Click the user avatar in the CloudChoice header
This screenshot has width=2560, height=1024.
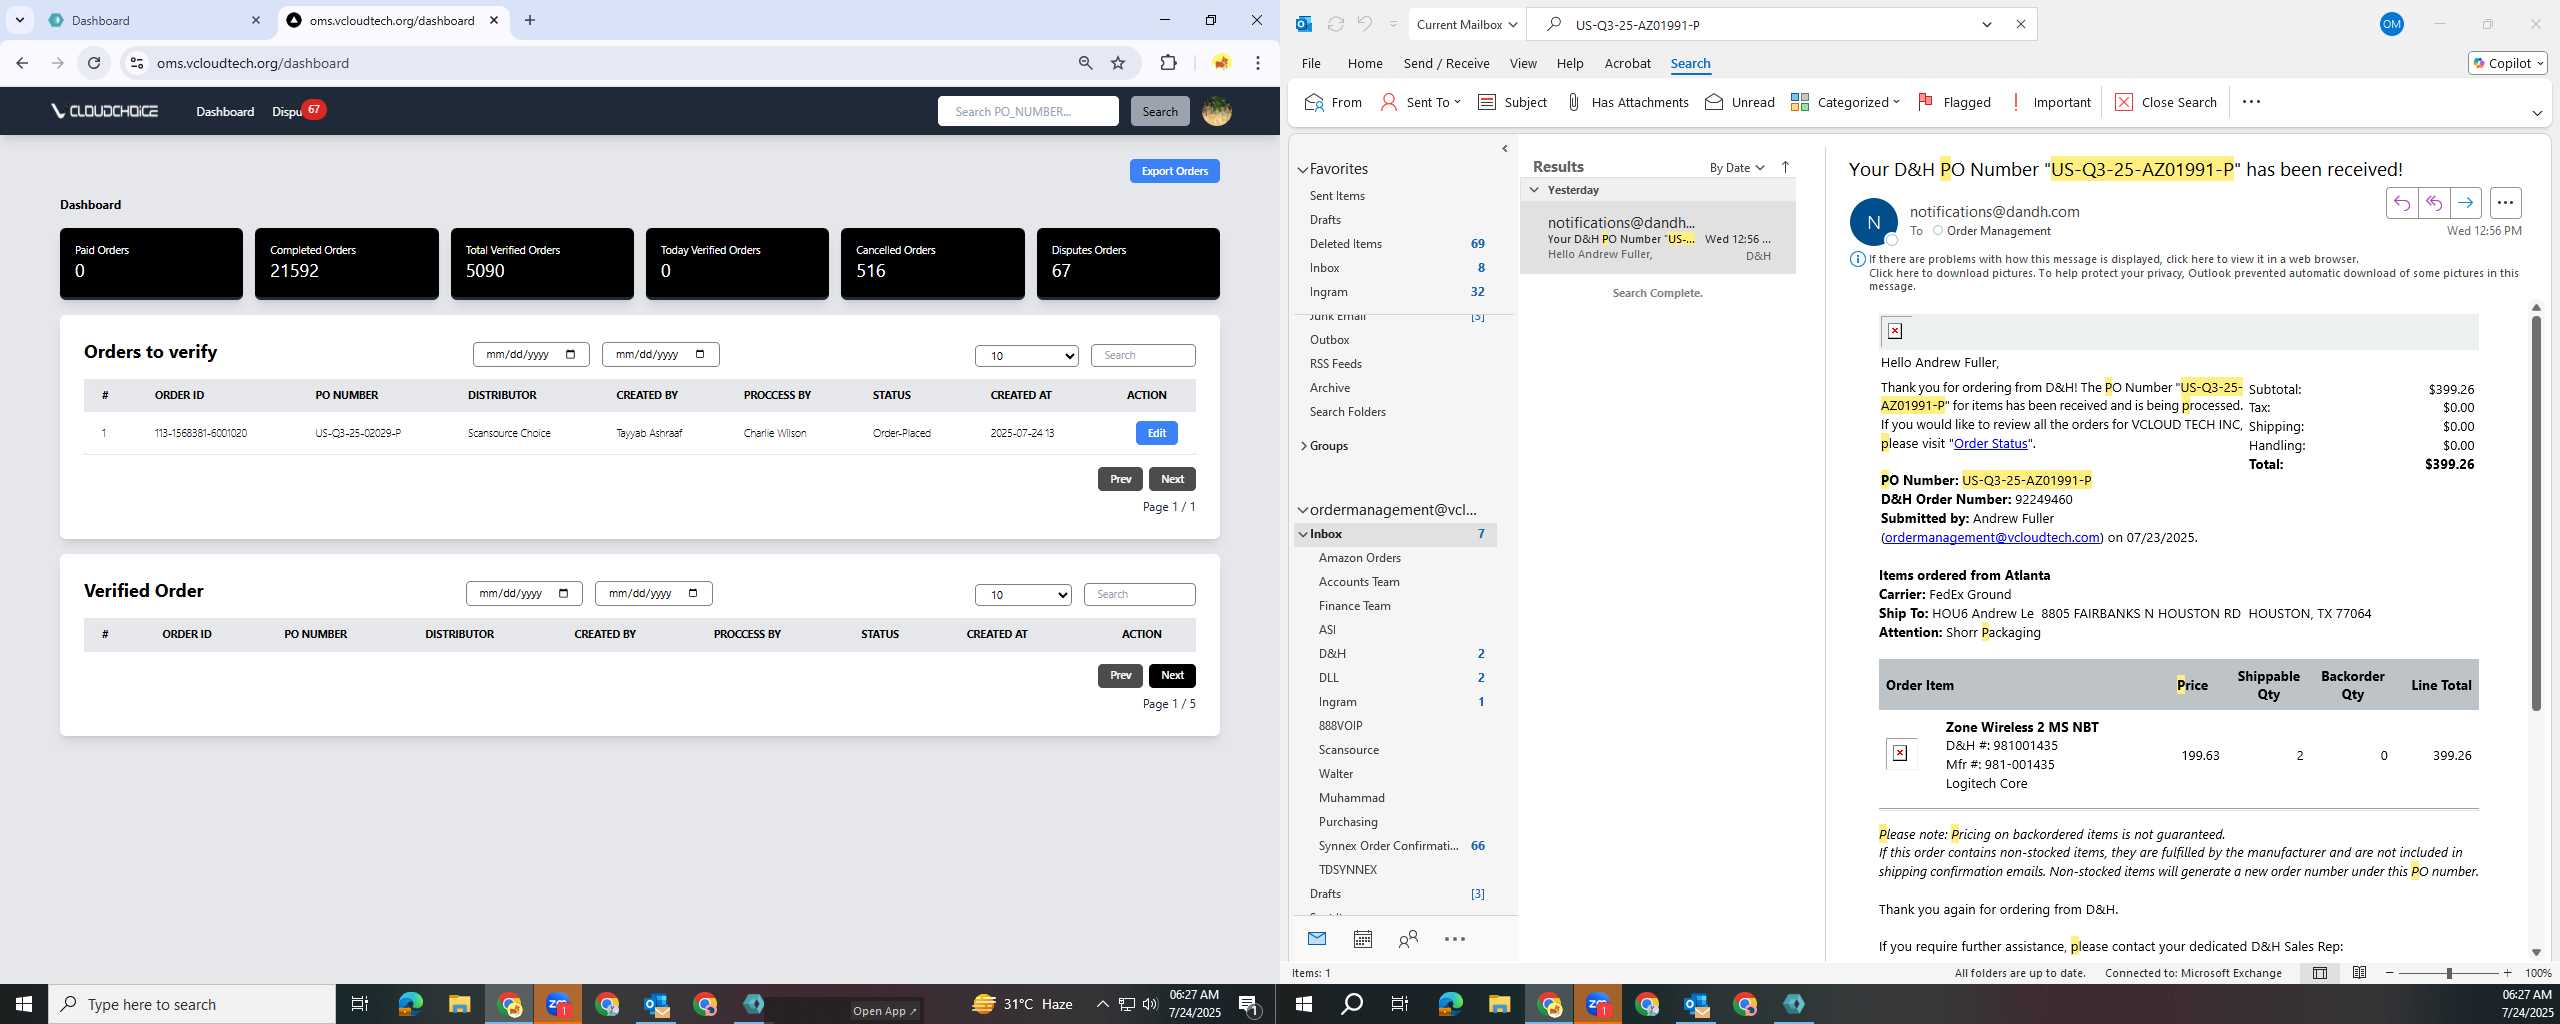tap(1216, 111)
